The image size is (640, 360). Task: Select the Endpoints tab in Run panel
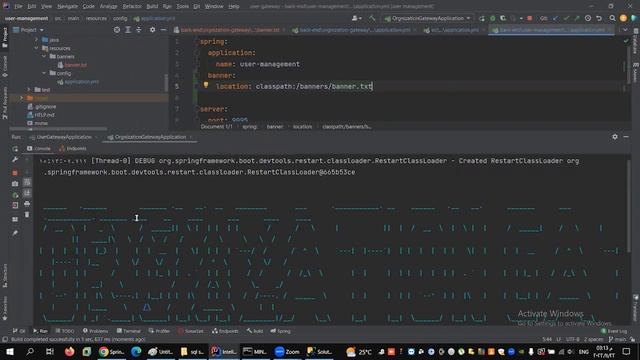point(73,149)
